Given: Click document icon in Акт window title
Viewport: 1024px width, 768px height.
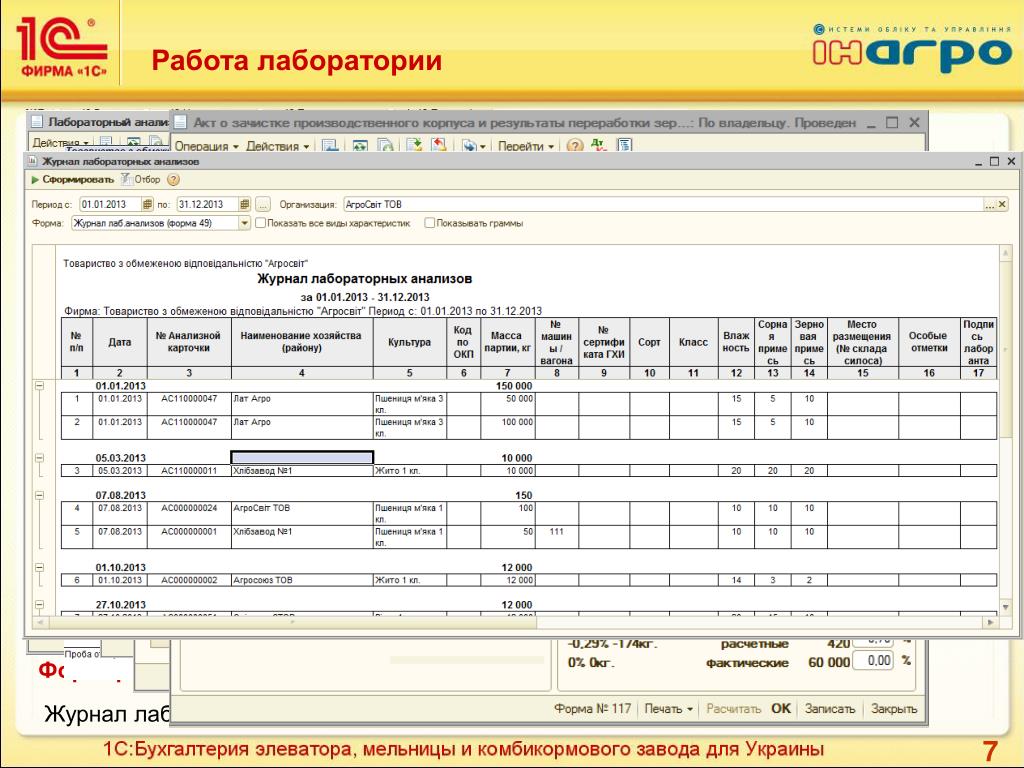Looking at the screenshot, I should (x=181, y=122).
